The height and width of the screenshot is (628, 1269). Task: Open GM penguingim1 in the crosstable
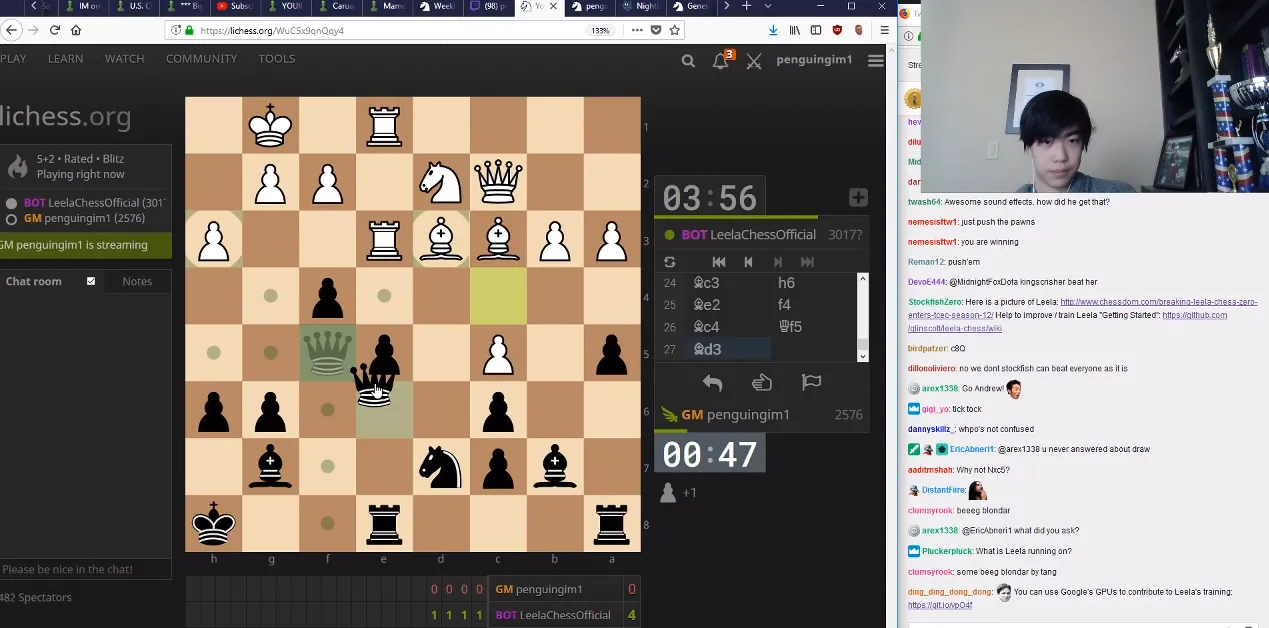tap(538, 589)
